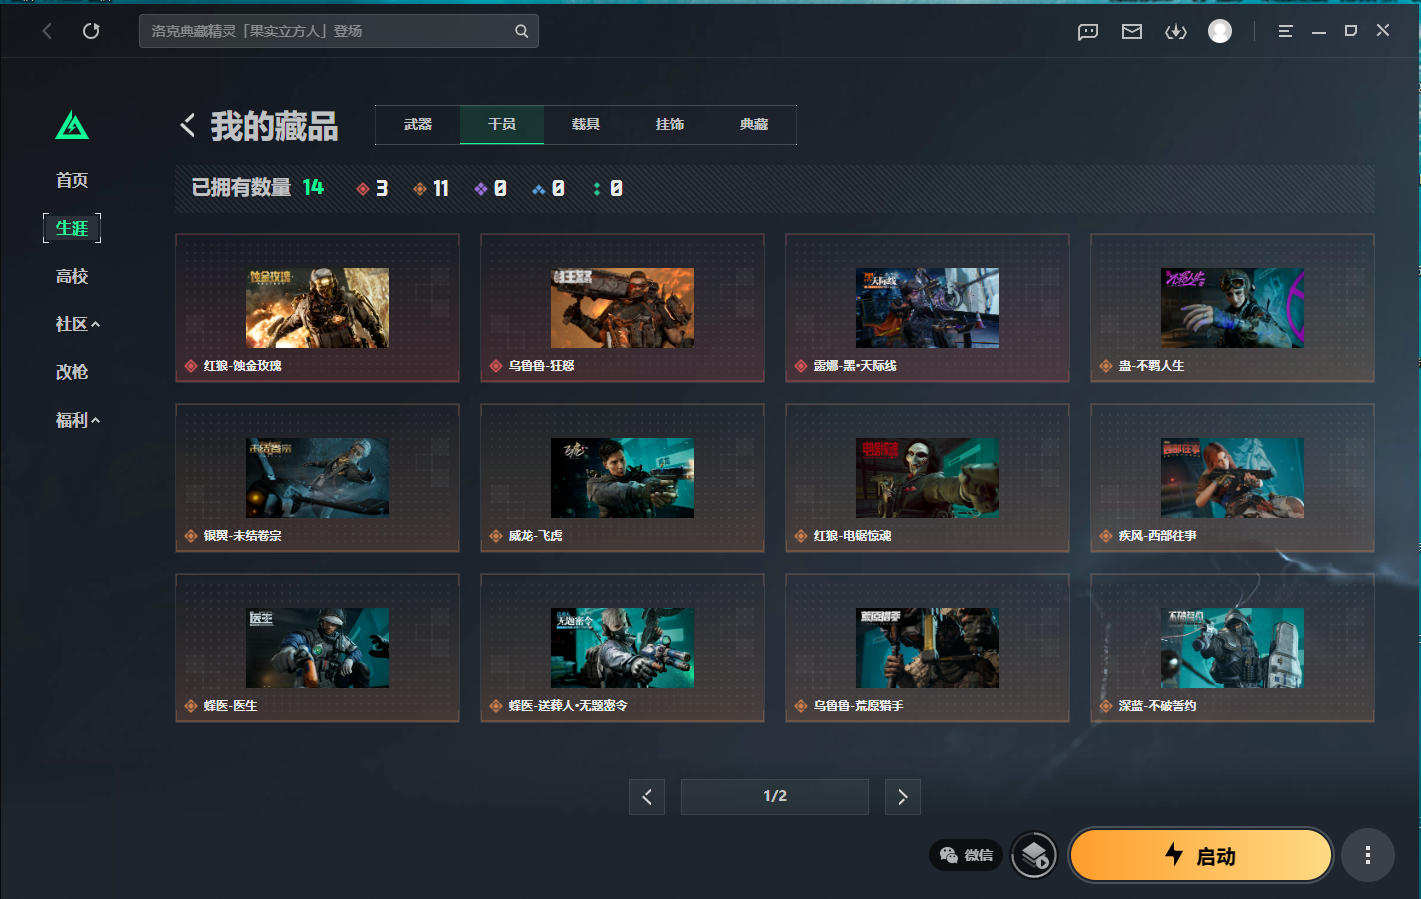The image size is (1421, 899).
Task: Open the chat message icon in header
Action: [x=1088, y=32]
